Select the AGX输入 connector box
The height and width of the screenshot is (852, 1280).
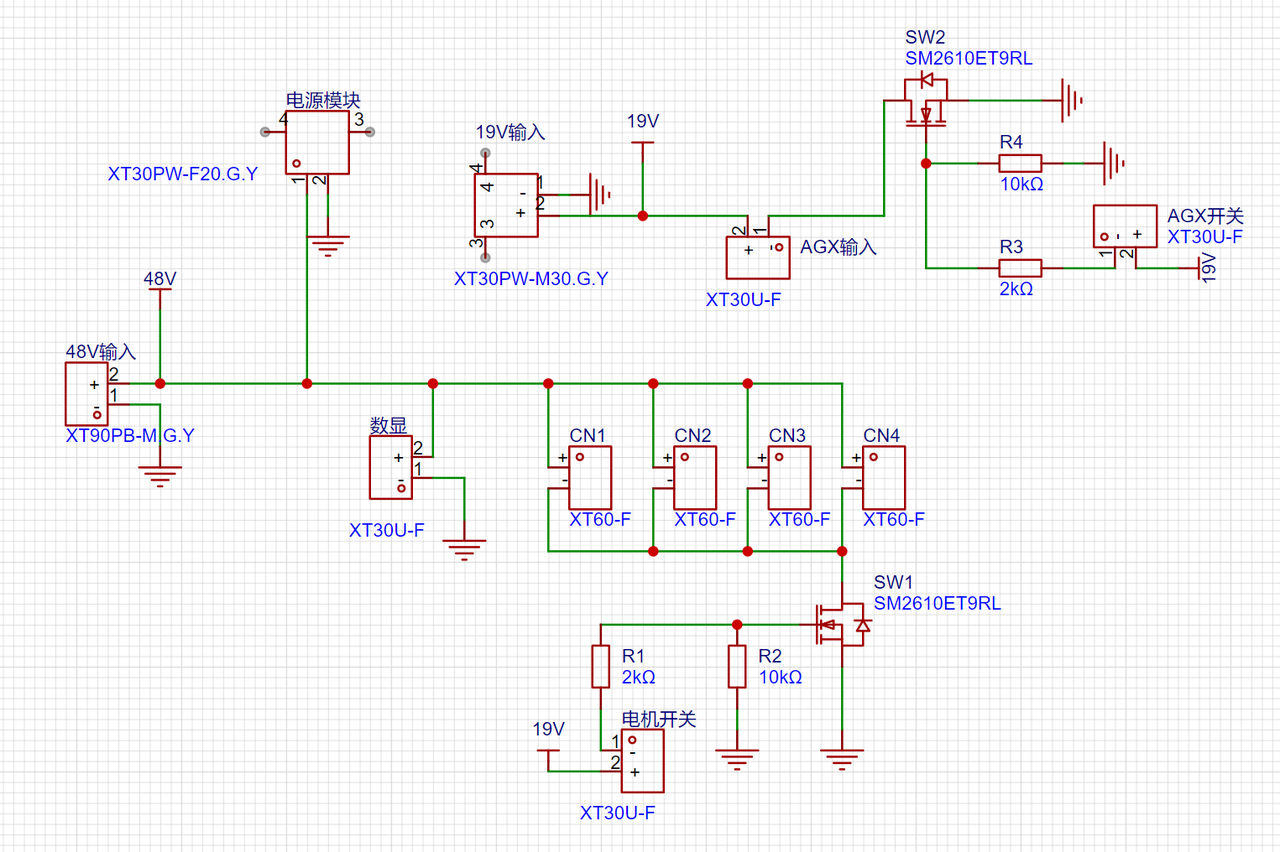pyautogui.click(x=759, y=257)
